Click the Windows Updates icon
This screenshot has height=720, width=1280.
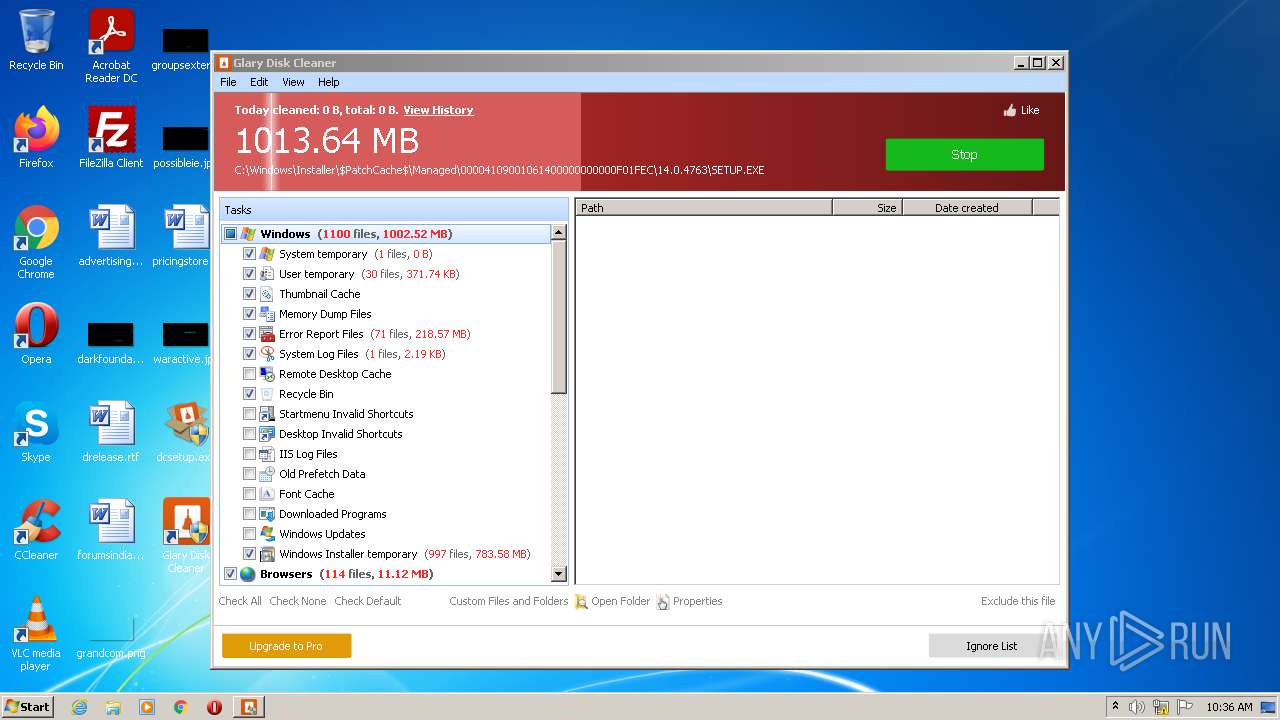click(x=267, y=534)
